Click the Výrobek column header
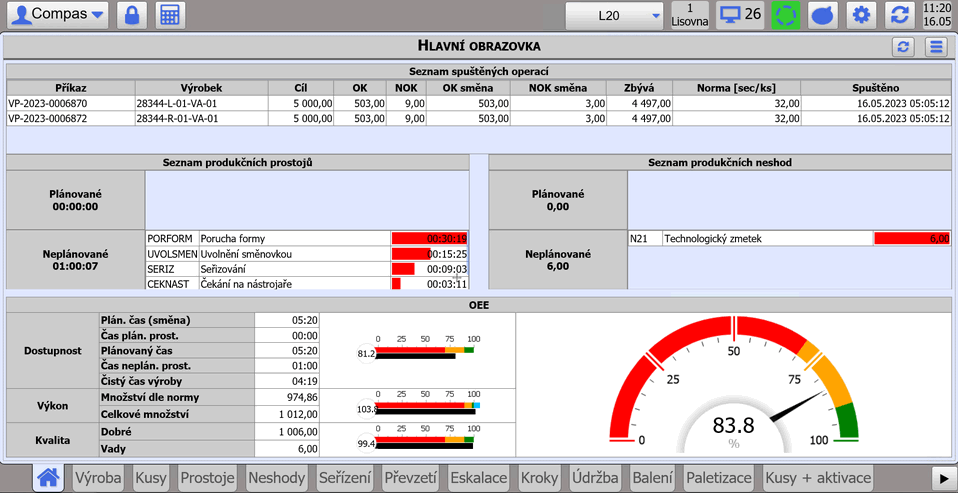Image resolution: width=958 pixels, height=493 pixels. coord(202,88)
